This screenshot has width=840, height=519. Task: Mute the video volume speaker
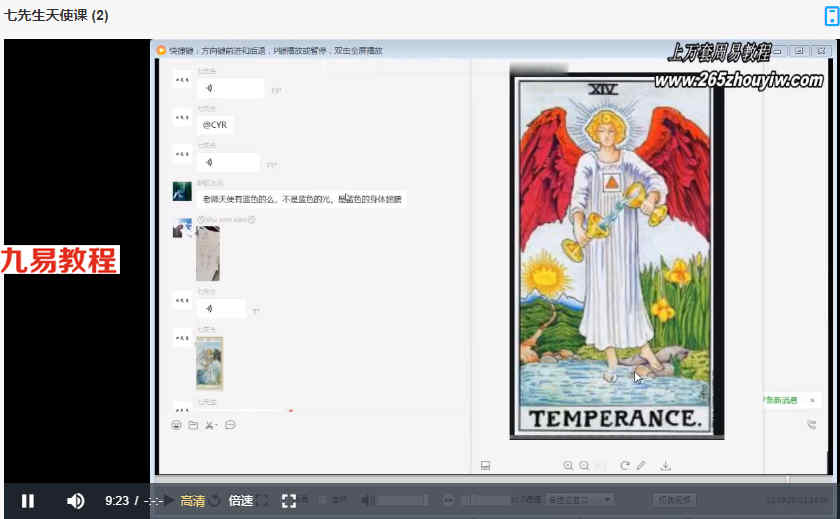coord(76,501)
